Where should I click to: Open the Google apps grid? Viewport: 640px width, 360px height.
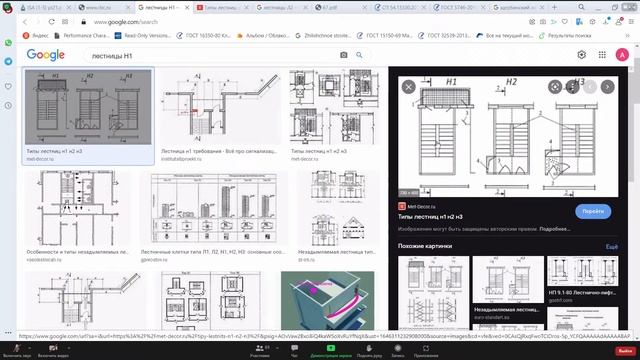(602, 55)
